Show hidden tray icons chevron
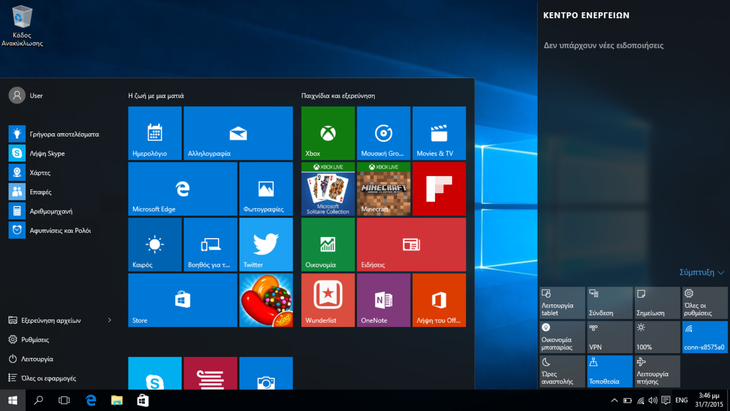Screen dimensions: 730x411 [x=615, y=400]
